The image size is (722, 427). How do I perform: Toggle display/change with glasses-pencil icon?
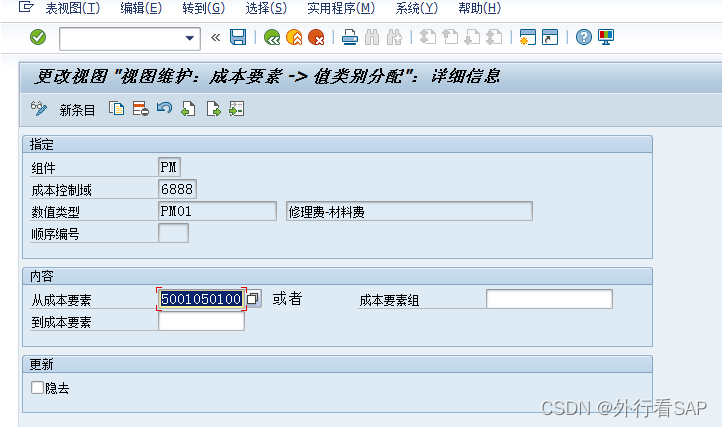(x=39, y=109)
